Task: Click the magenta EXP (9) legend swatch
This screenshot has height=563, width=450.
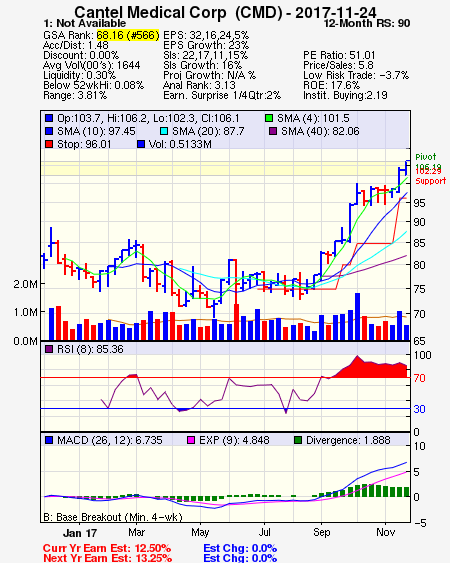Action: coord(191,440)
